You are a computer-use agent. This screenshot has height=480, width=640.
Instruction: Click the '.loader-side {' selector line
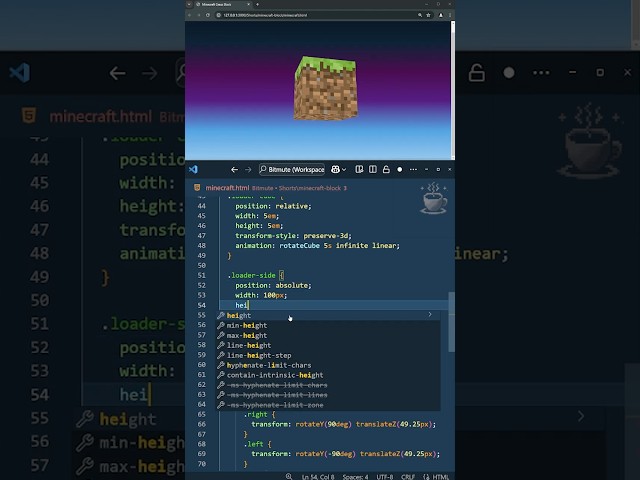pyautogui.click(x=256, y=276)
